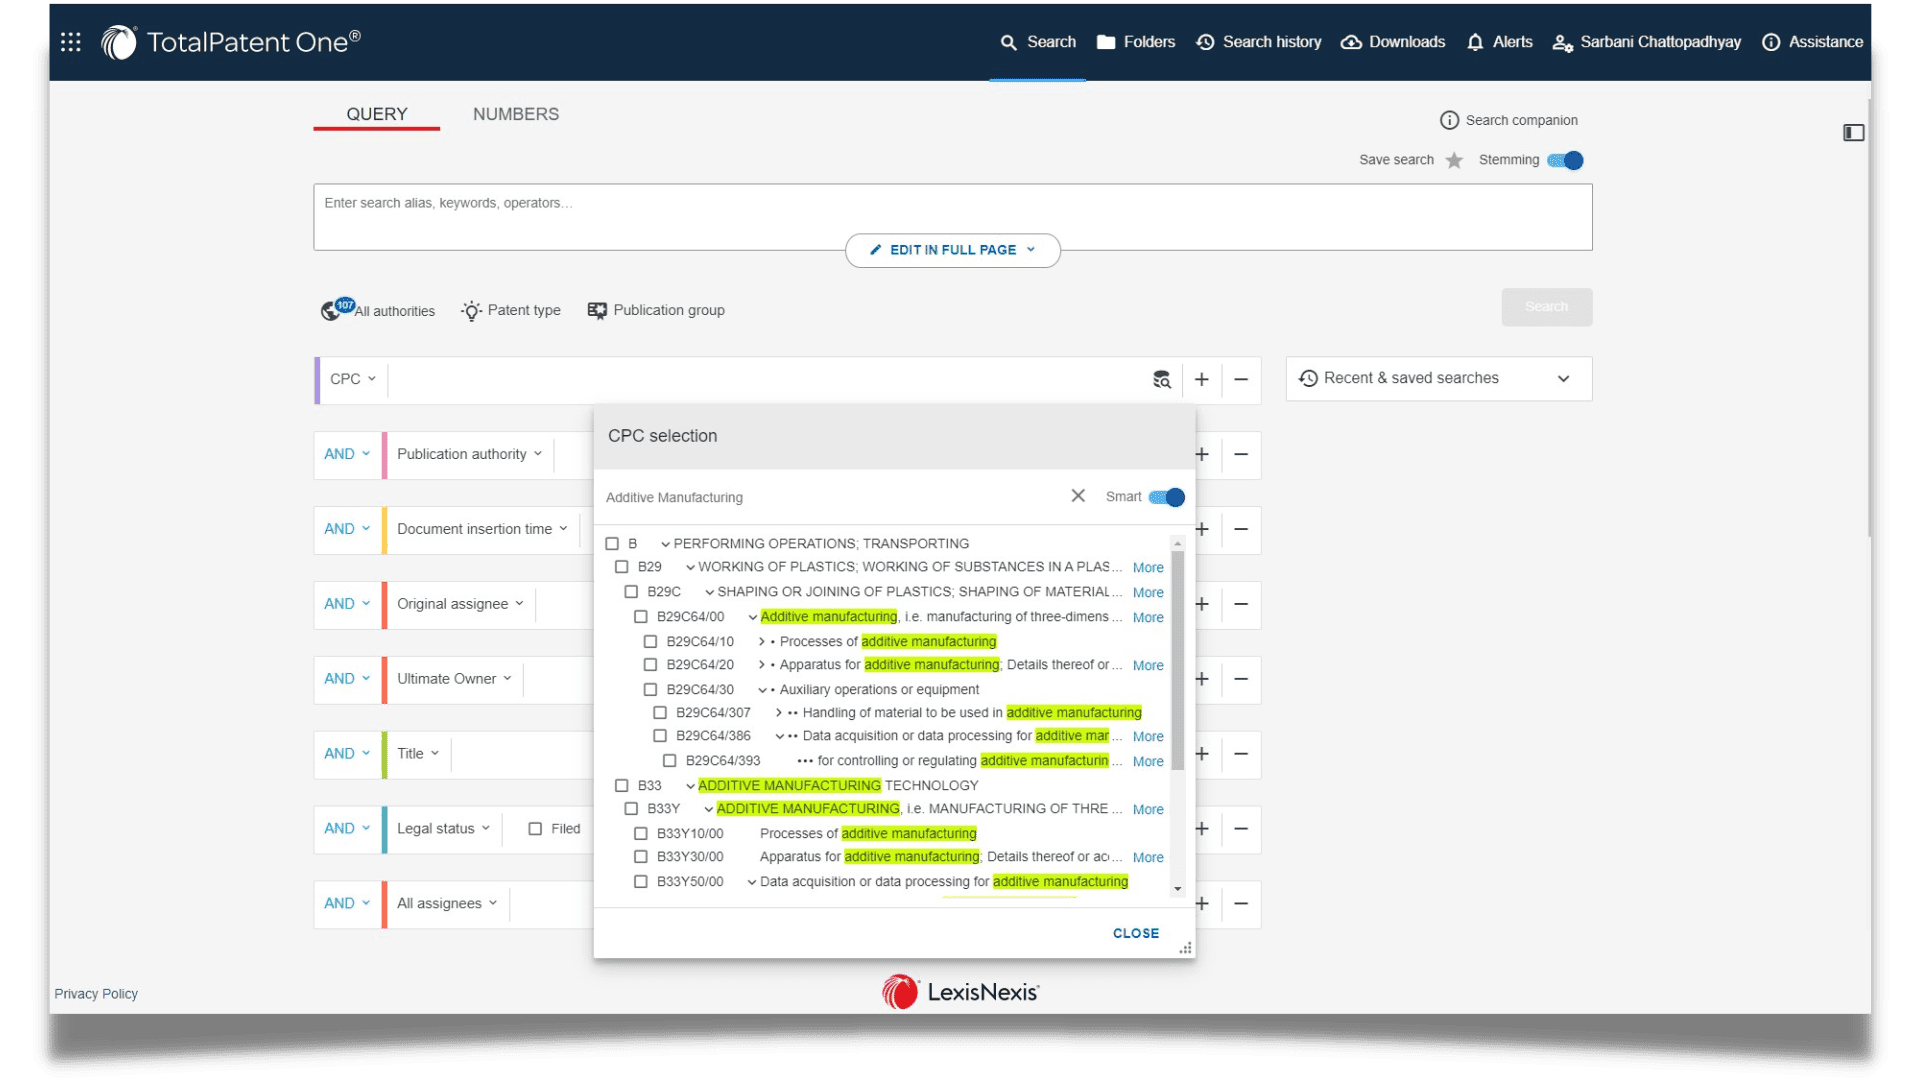Toggle the Smart switch in CPC selection
The height and width of the screenshot is (1080, 1920).
1166,497
